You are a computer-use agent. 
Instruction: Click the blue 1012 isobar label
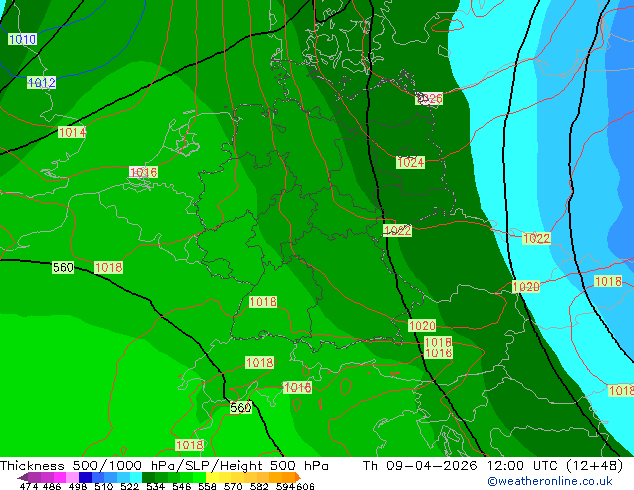click(42, 83)
